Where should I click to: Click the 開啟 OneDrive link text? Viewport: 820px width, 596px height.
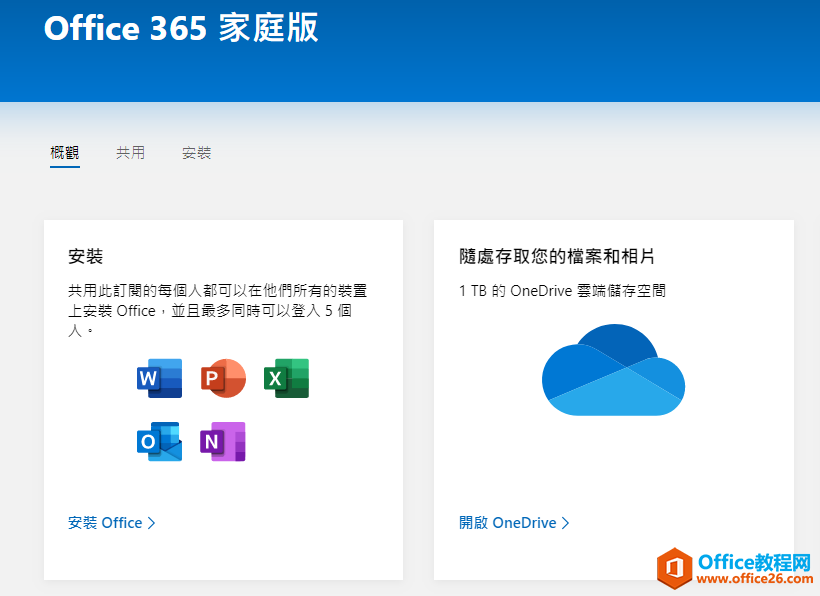pyautogui.click(x=508, y=523)
